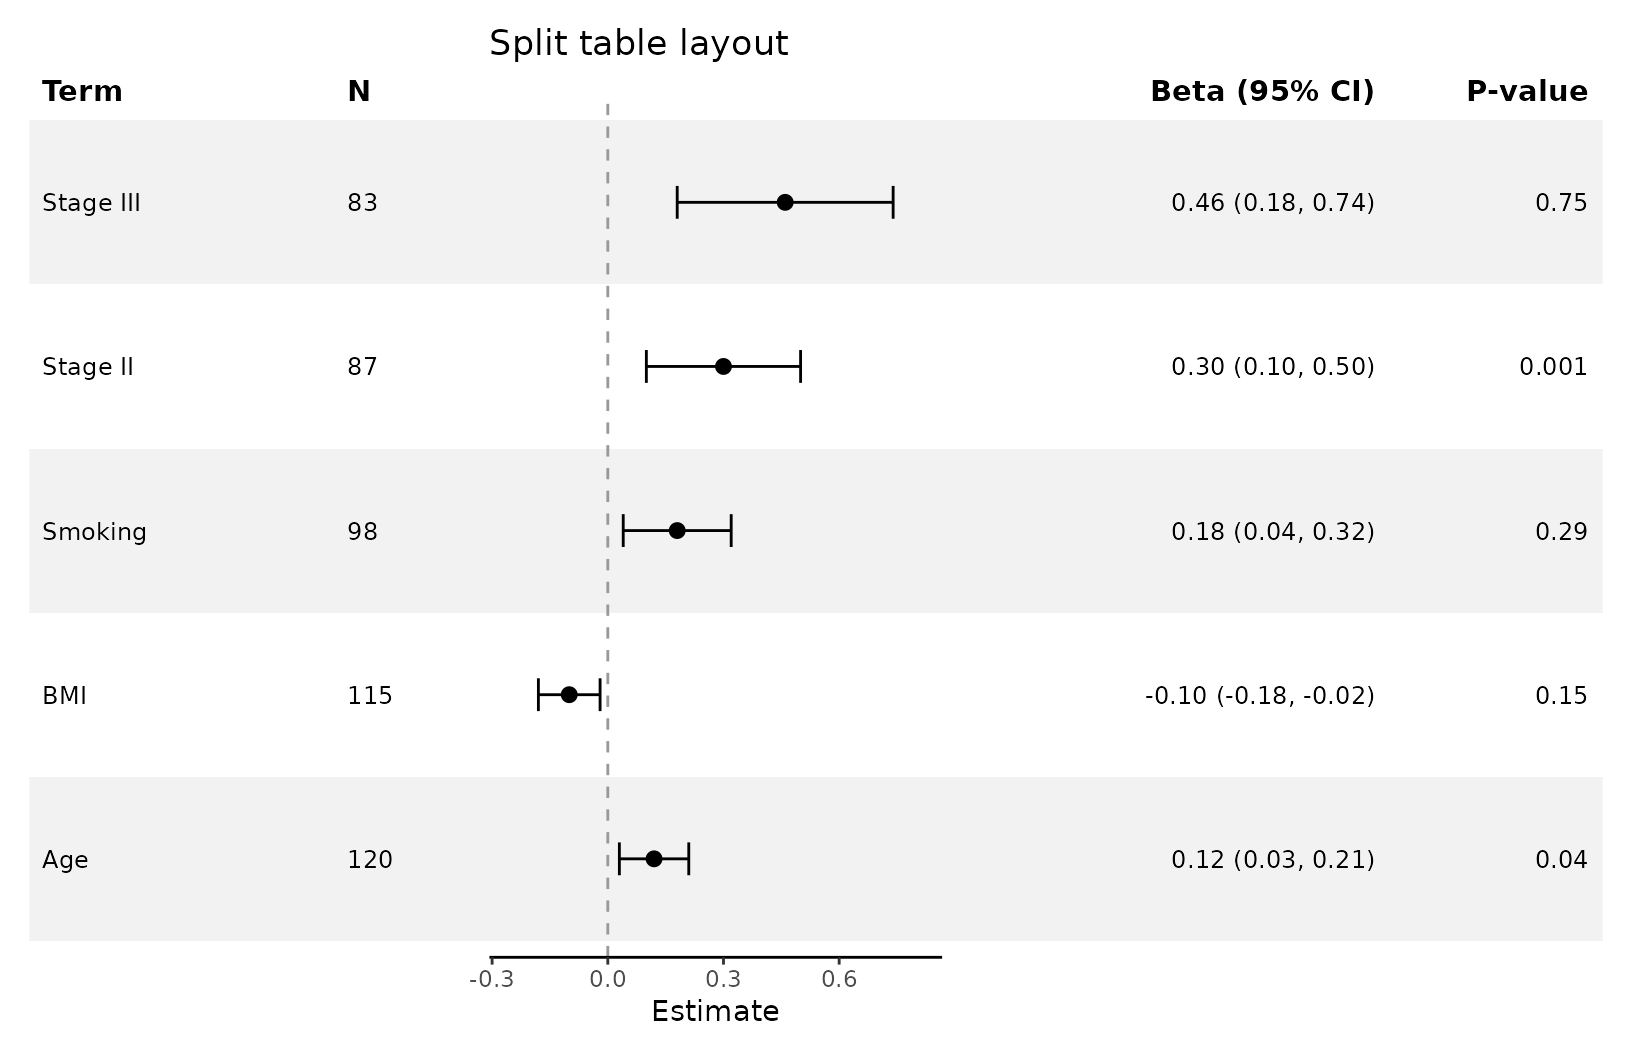Image resolution: width=1632 pixels, height=1056 pixels.
Task: Click the Smoking estimate dot
Action: click(677, 531)
